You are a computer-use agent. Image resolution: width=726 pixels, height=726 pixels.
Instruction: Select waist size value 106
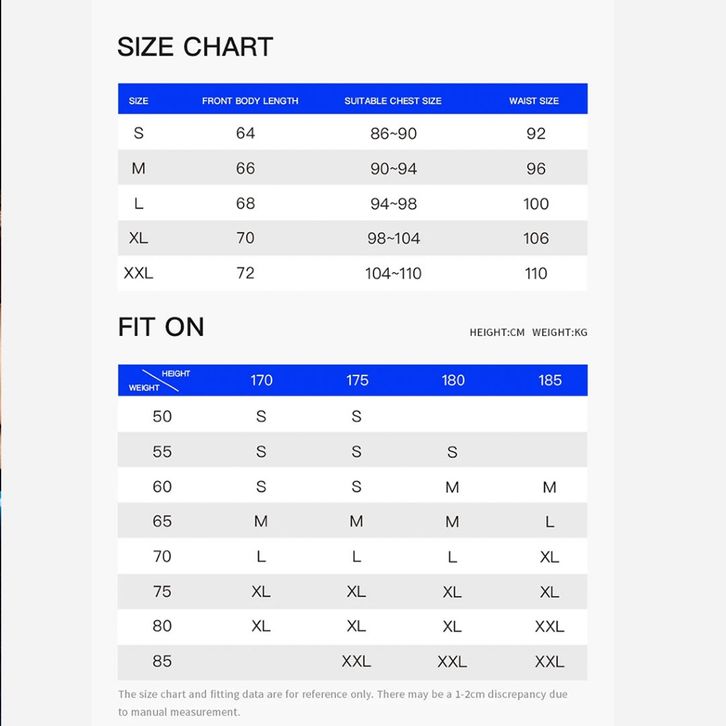[536, 238]
